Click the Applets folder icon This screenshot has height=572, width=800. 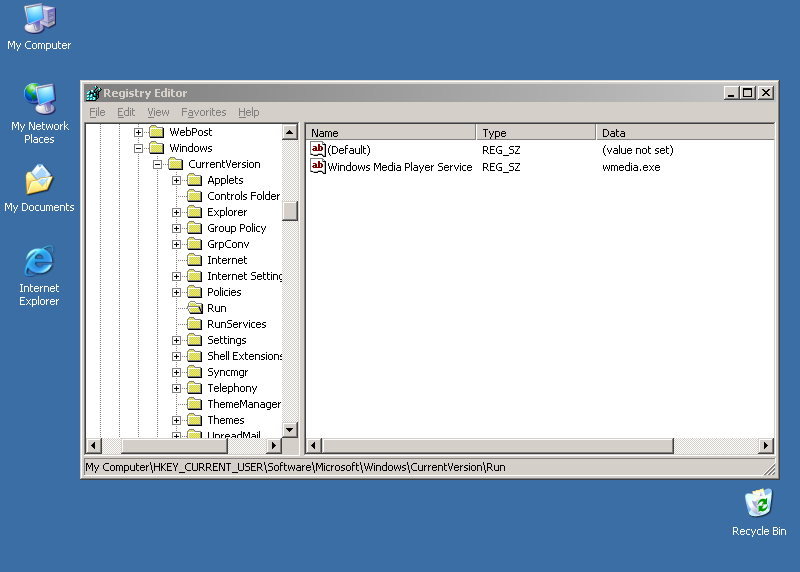[194, 180]
